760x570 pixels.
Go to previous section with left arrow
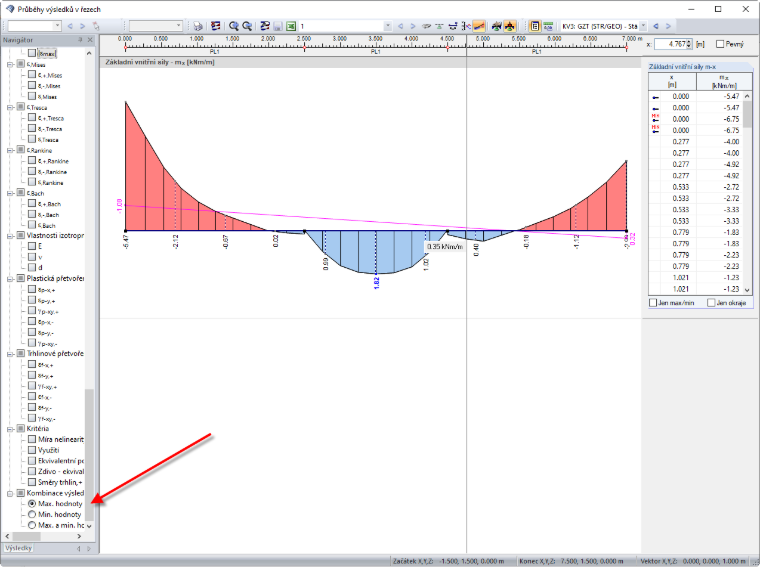click(400, 26)
